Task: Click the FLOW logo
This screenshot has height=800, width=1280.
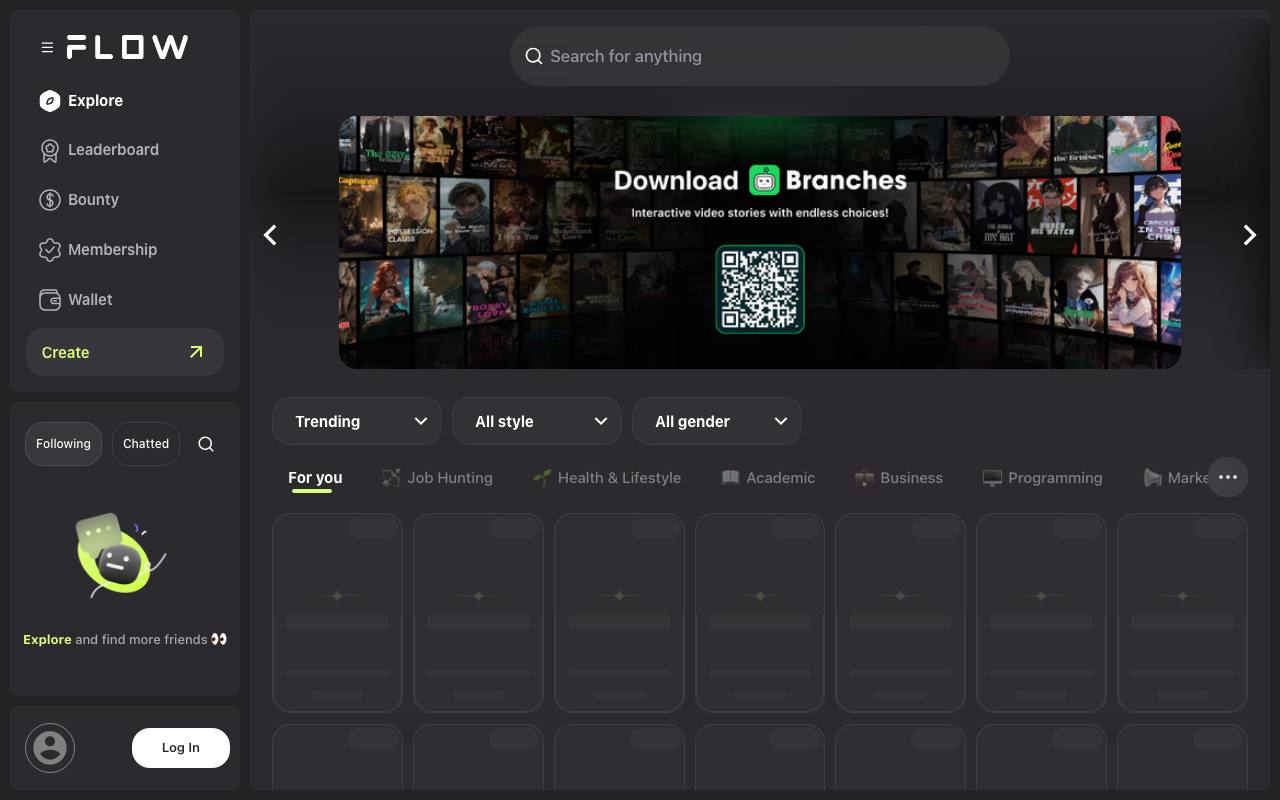Action: (x=127, y=47)
